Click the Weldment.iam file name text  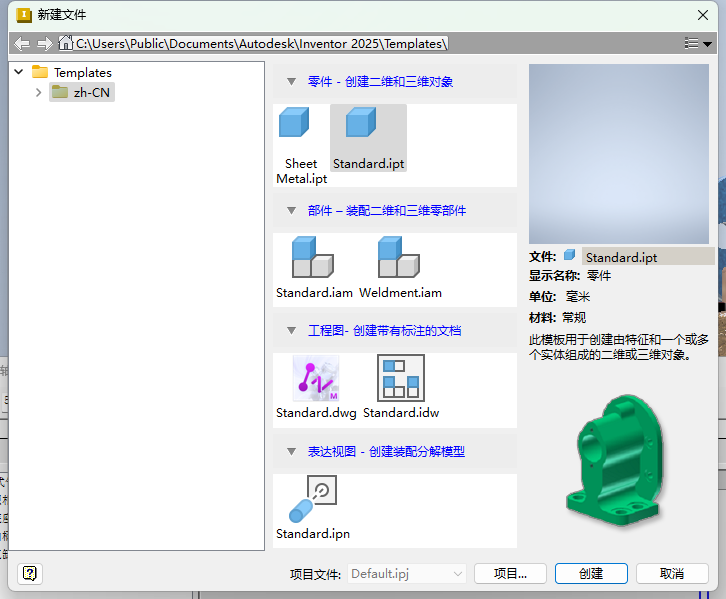[x=401, y=293]
